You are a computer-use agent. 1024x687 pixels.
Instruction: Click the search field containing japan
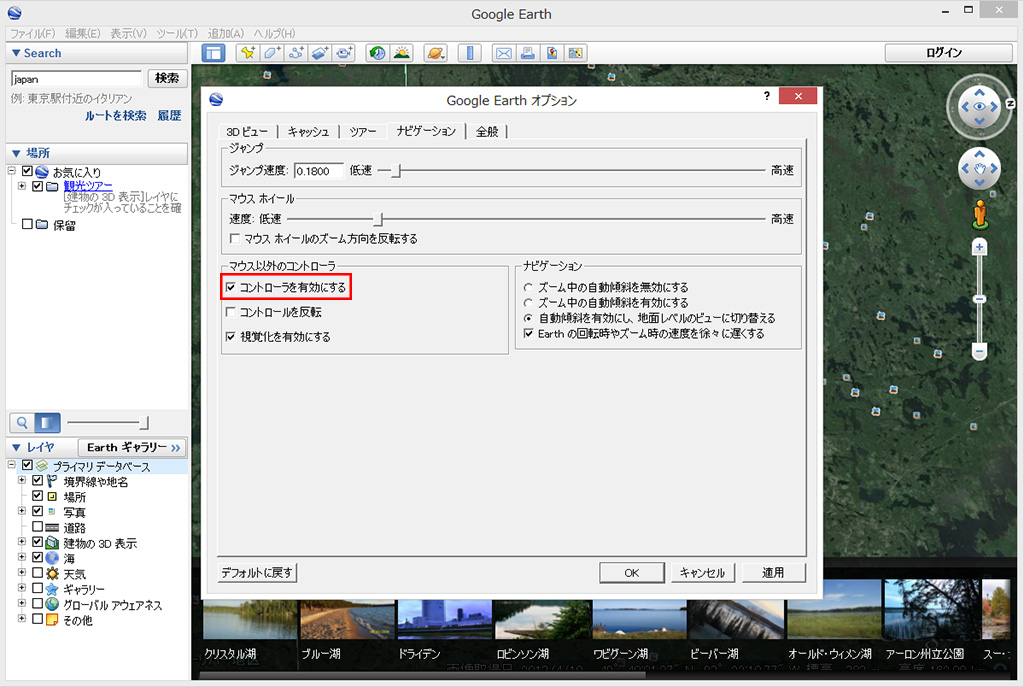pyautogui.click(x=76, y=79)
